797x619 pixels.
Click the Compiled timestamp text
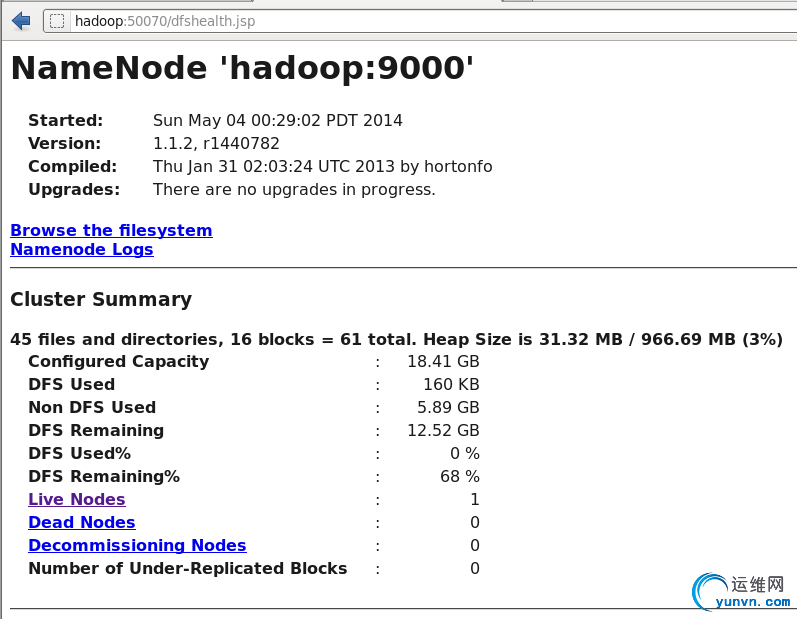point(322,166)
